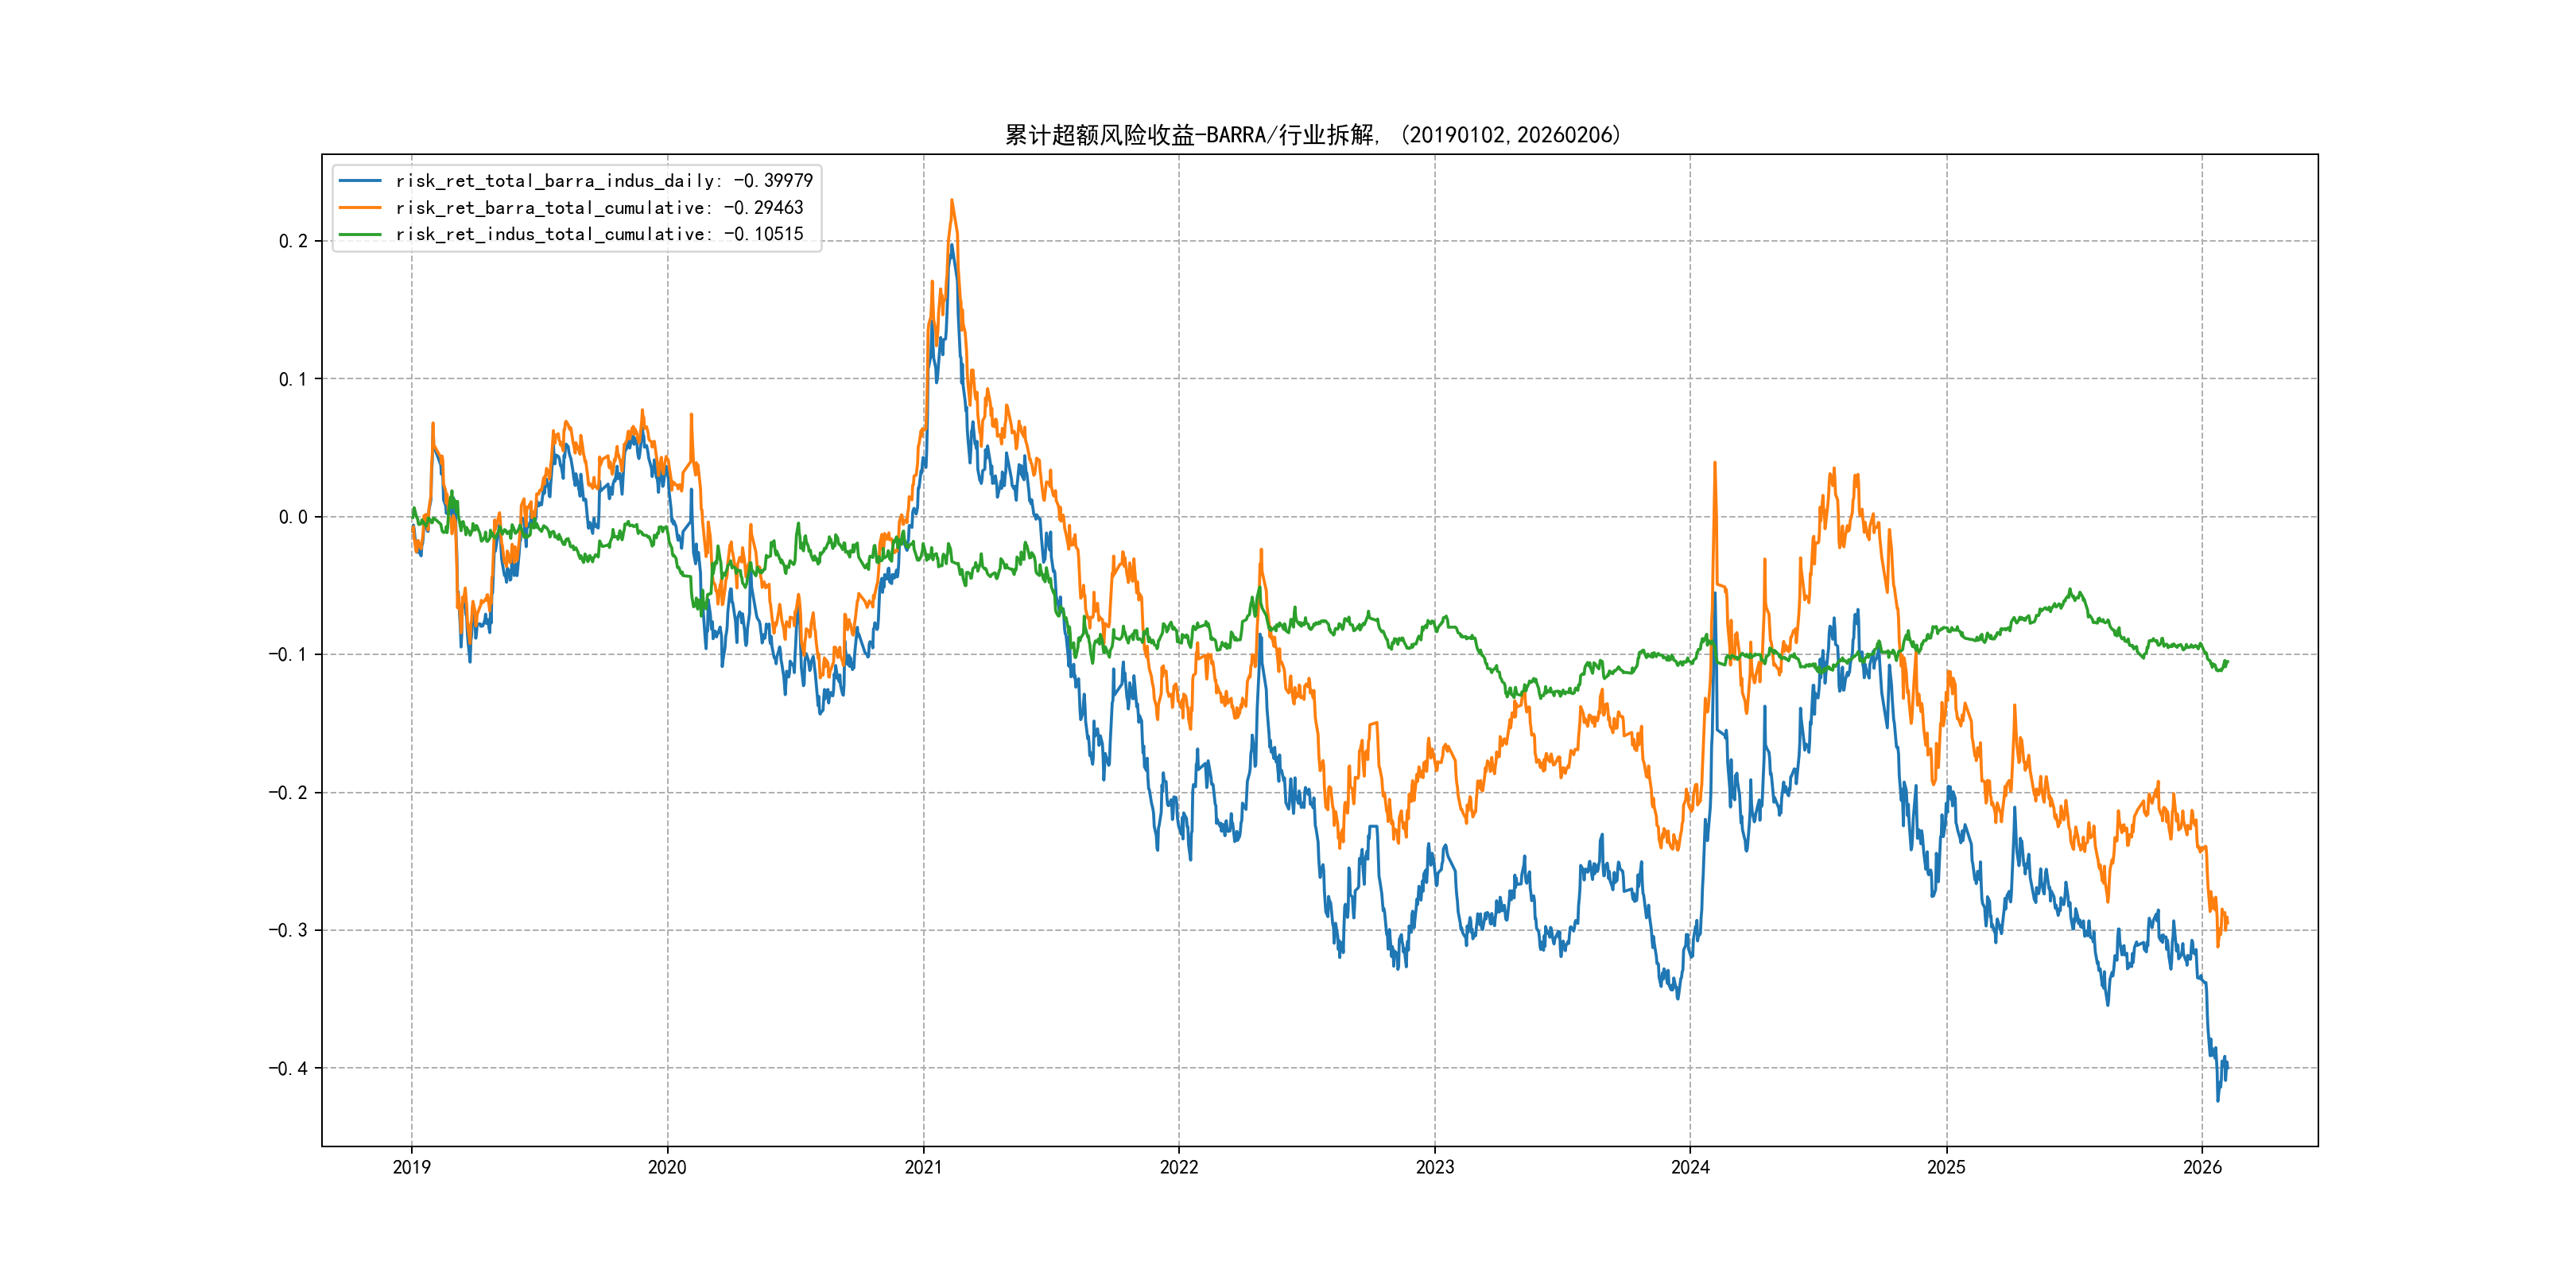Click the -0.4 y-axis tick label

pyautogui.click(x=288, y=1068)
